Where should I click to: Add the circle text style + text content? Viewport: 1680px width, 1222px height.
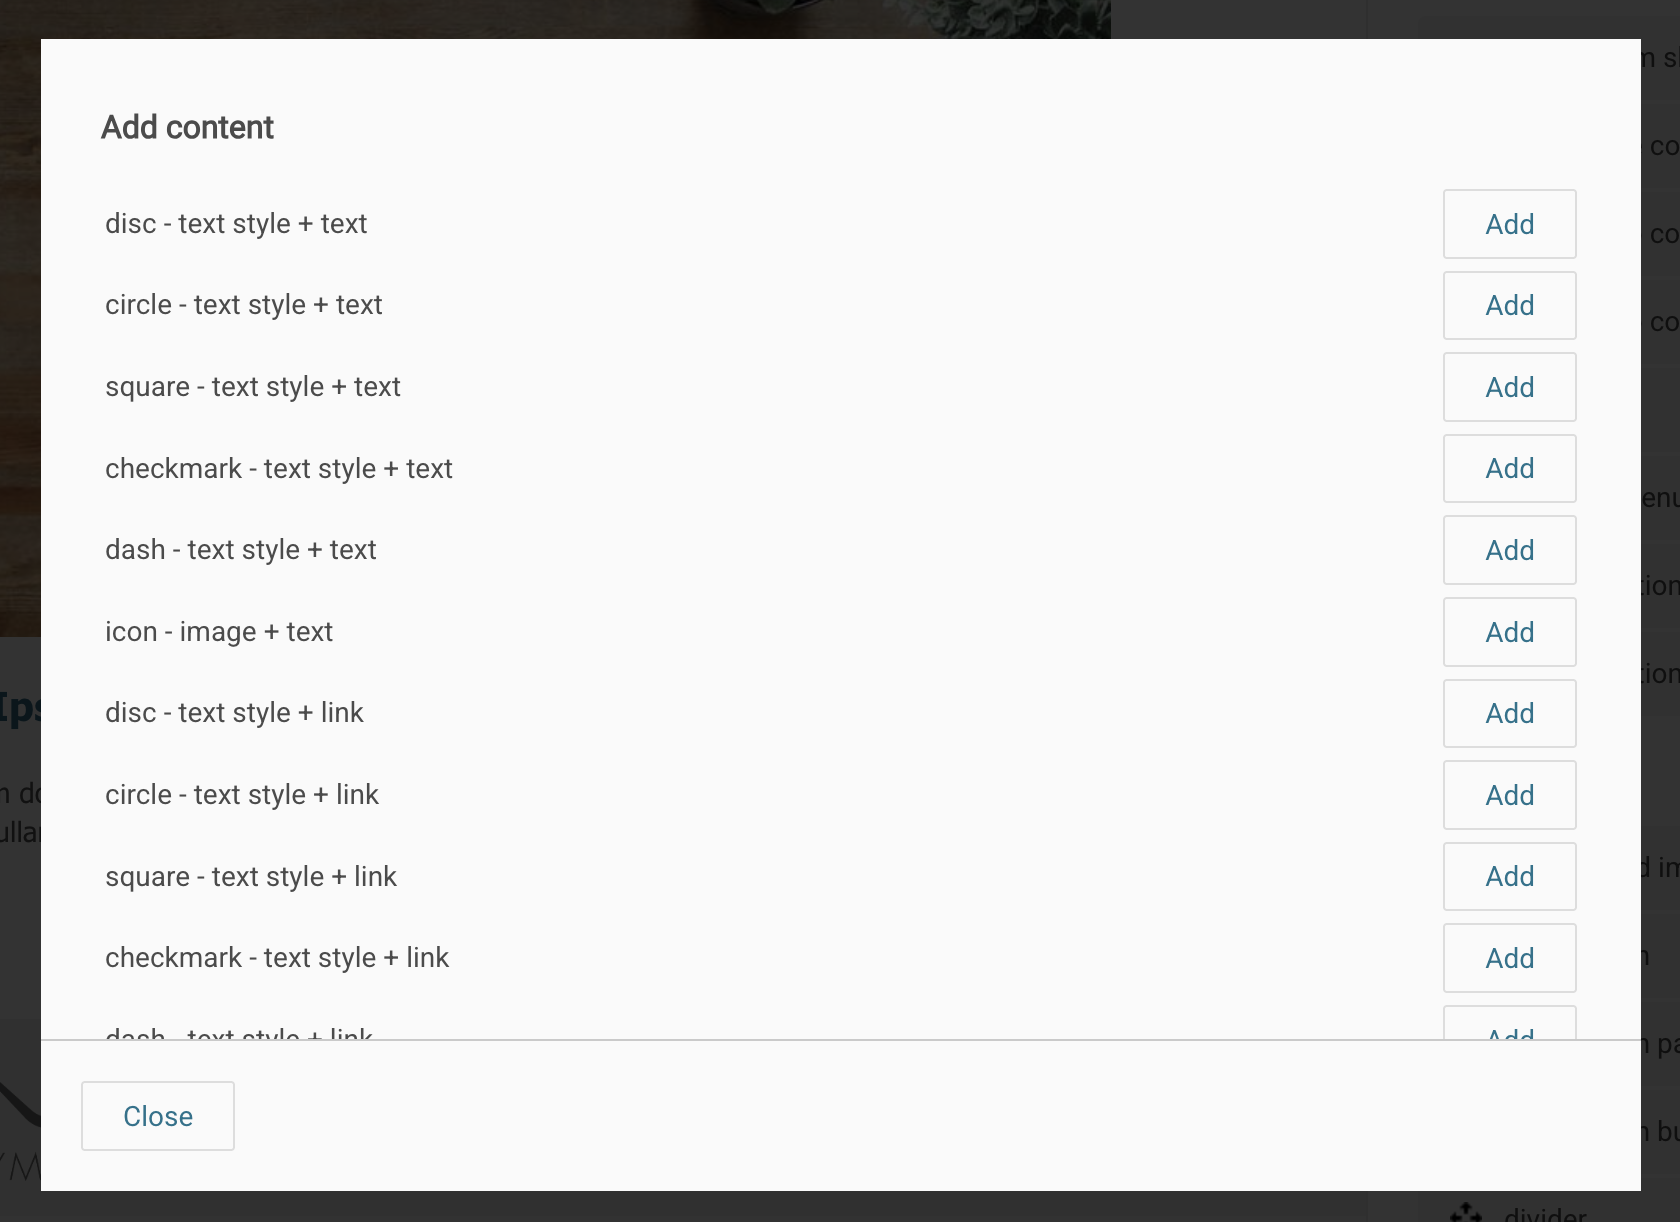point(1509,305)
